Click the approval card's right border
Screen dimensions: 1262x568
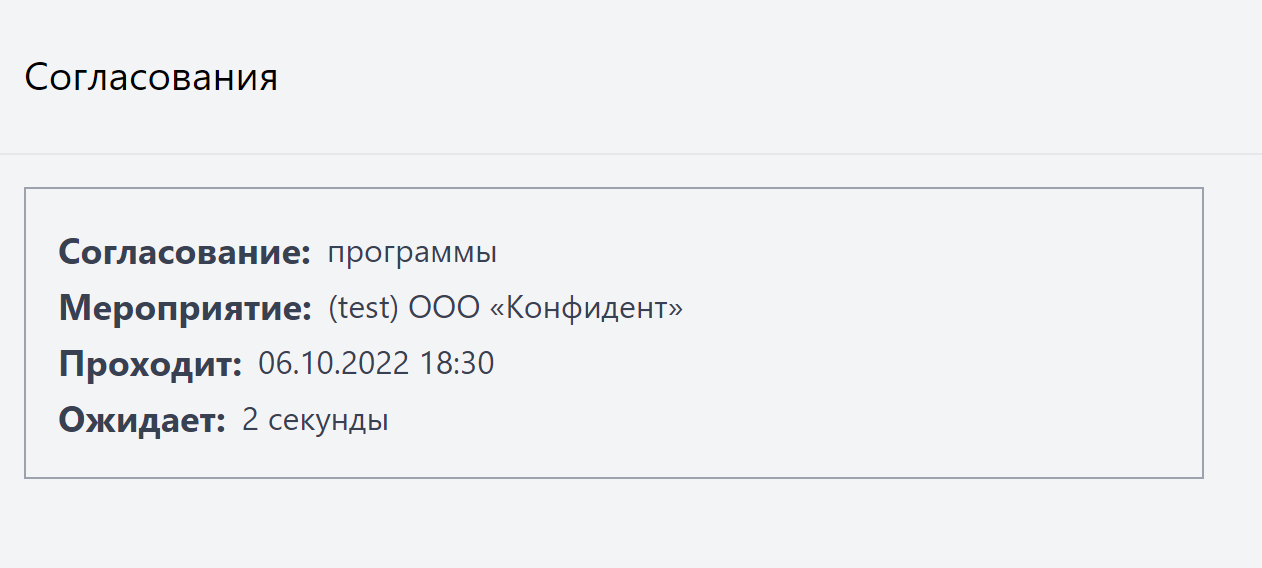(1202, 333)
